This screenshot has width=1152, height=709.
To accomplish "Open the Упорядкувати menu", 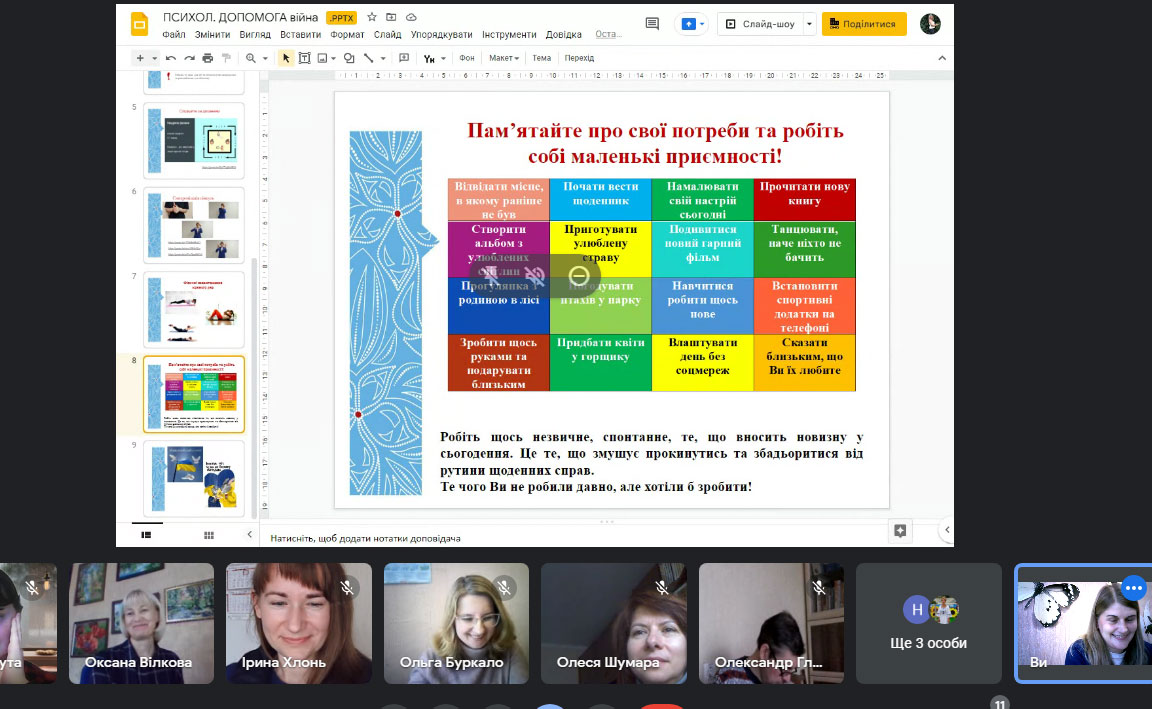I will [x=442, y=35].
